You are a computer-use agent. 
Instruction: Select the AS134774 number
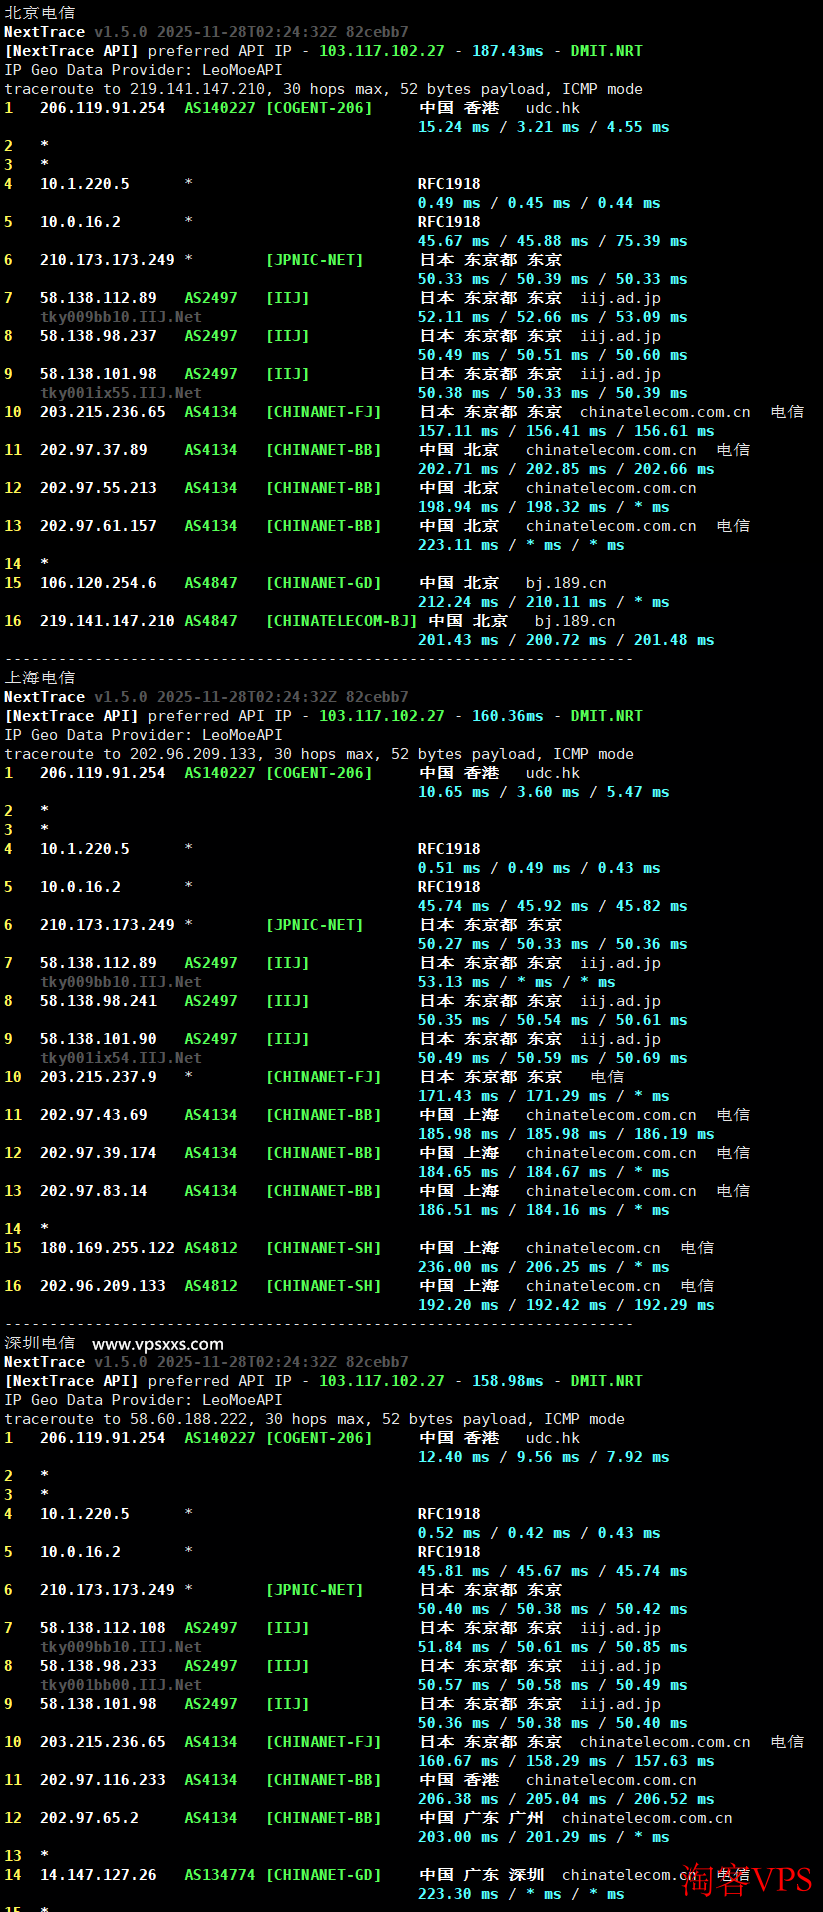point(219,1875)
